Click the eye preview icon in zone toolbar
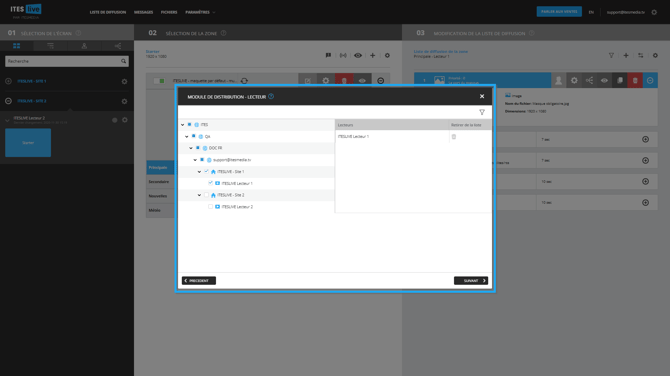670x376 pixels. (358, 56)
